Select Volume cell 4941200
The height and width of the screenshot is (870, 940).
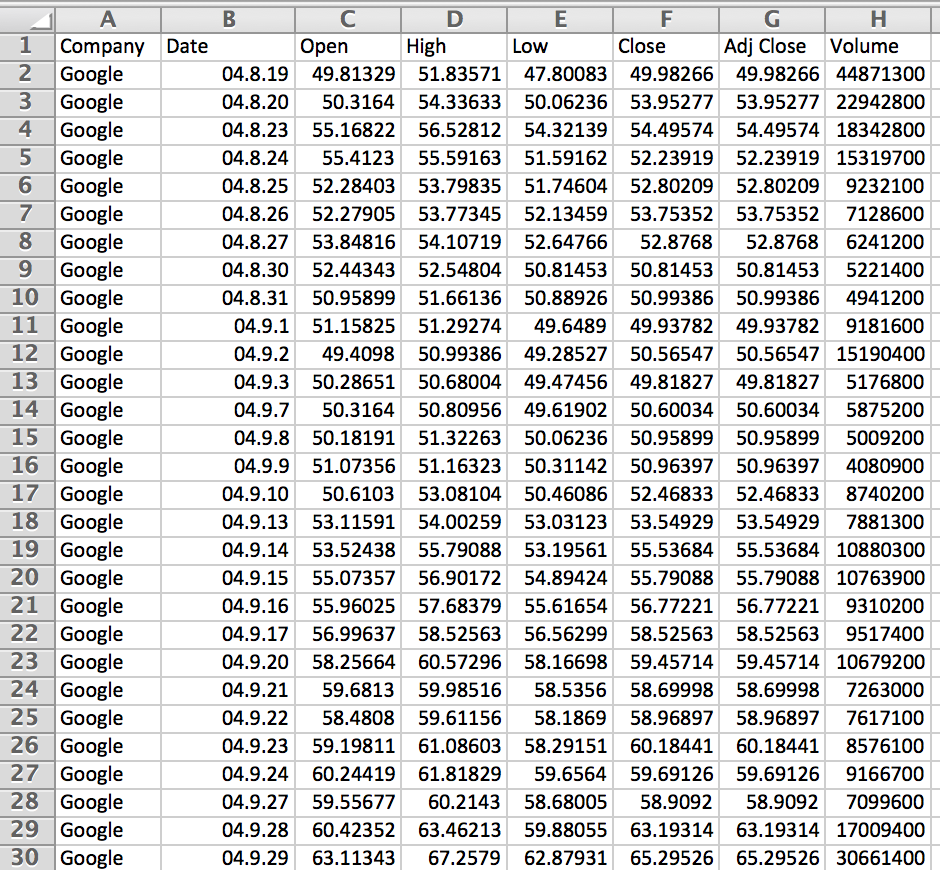click(878, 298)
